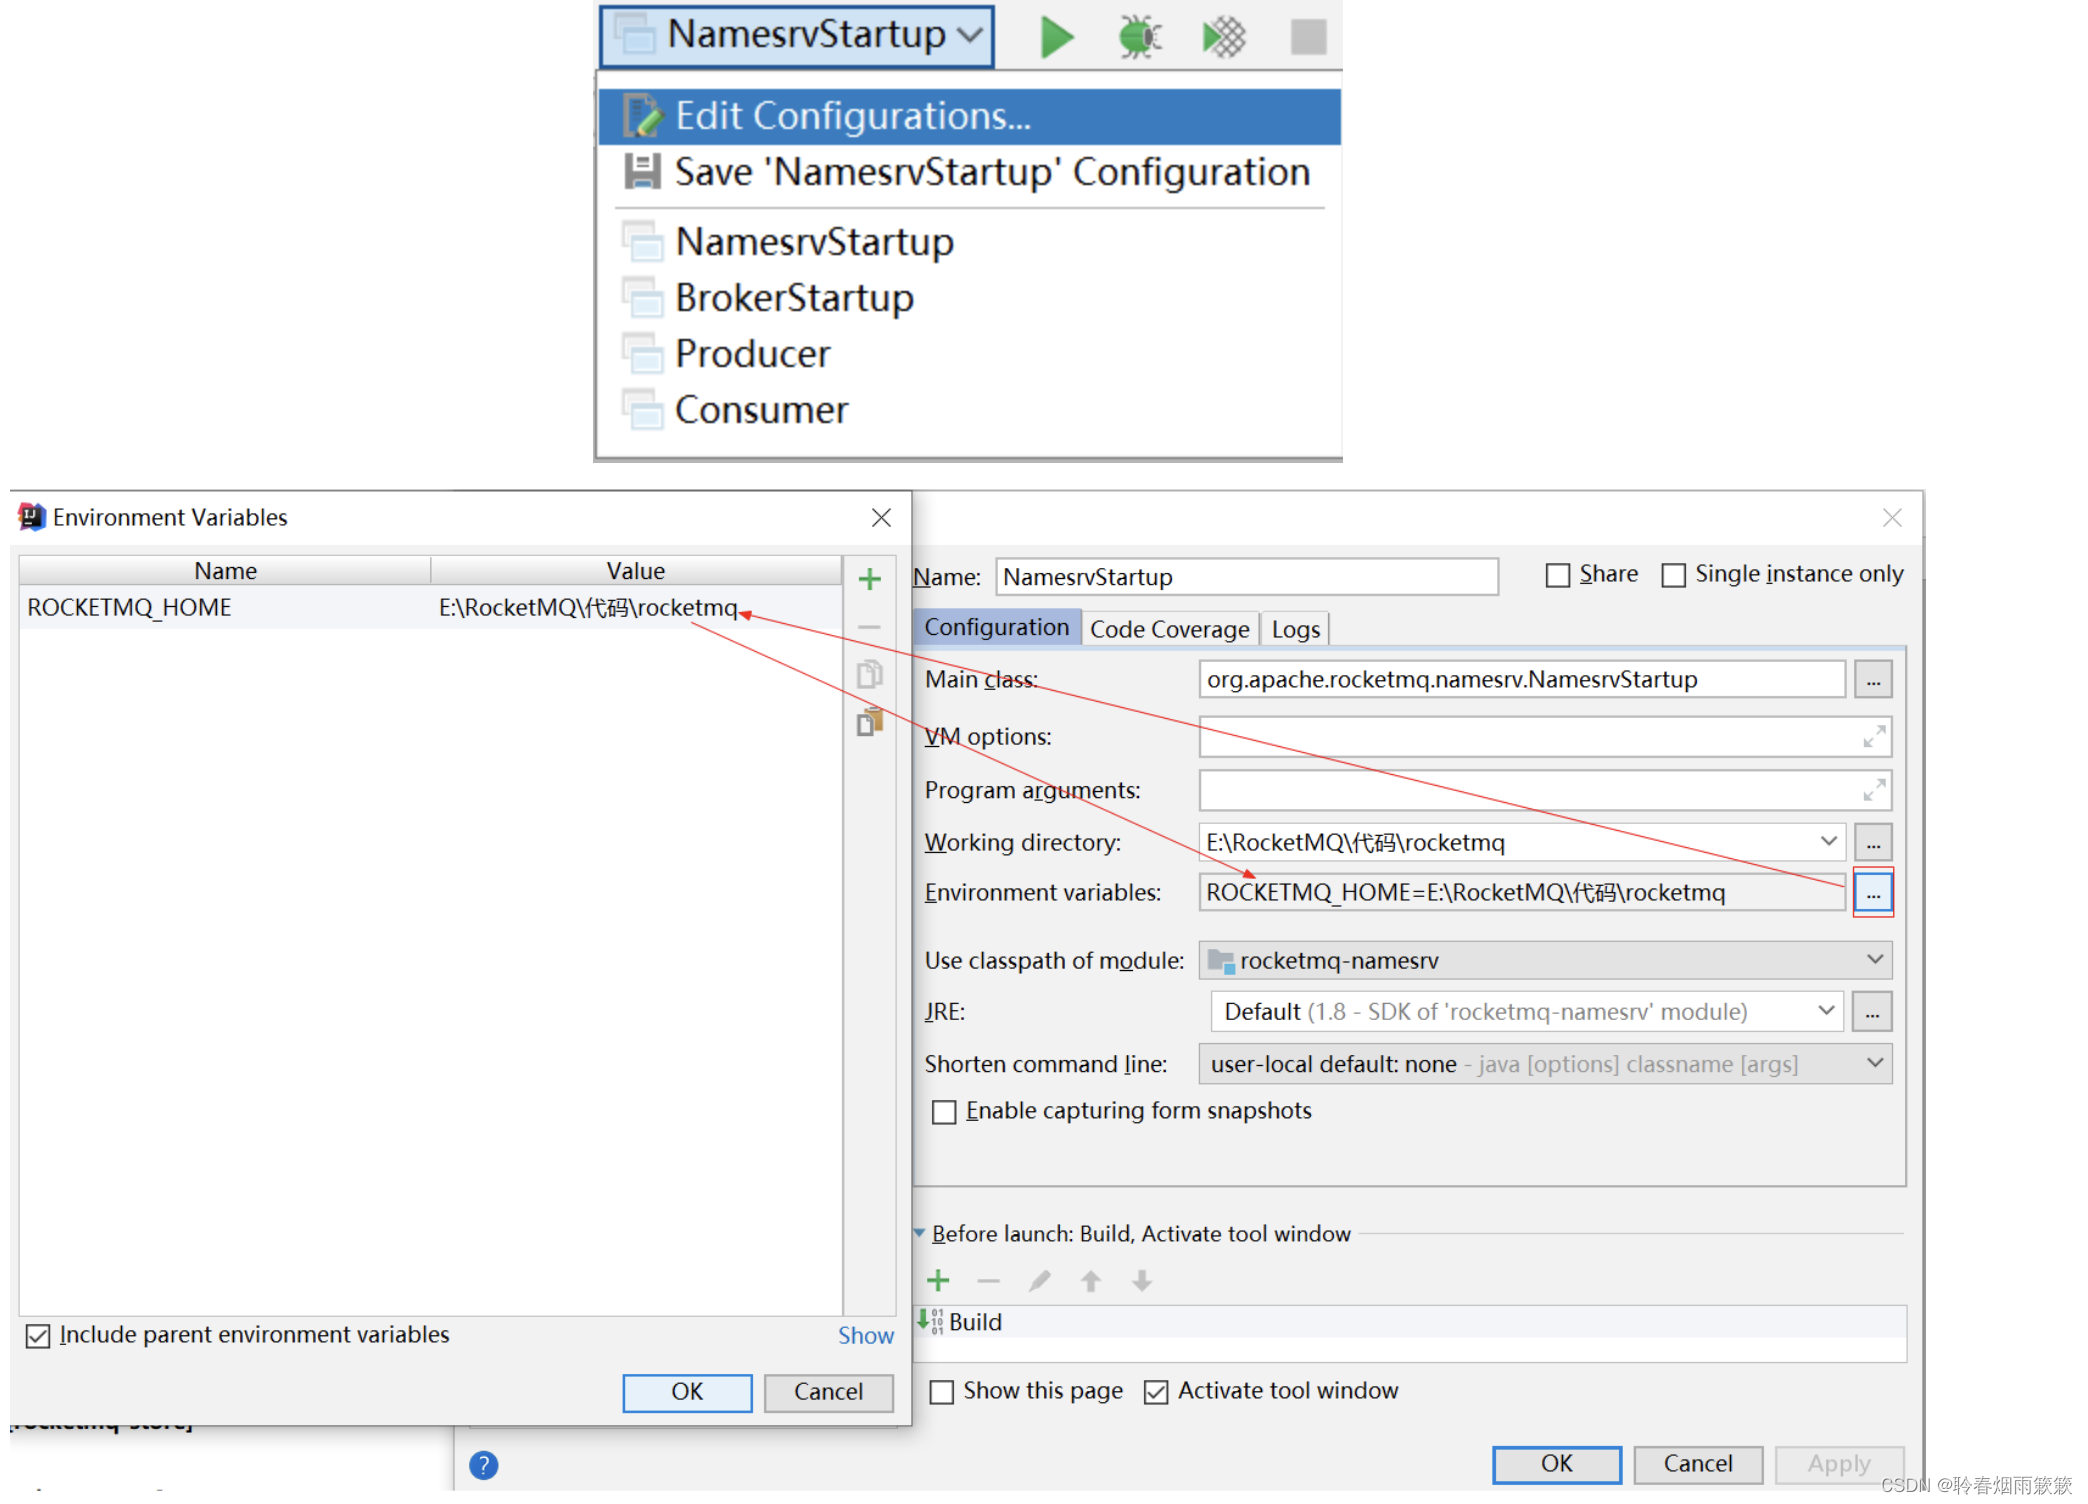2088x1504 pixels.
Task: Select Edit Configurations... menu entry
Action: click(969, 116)
